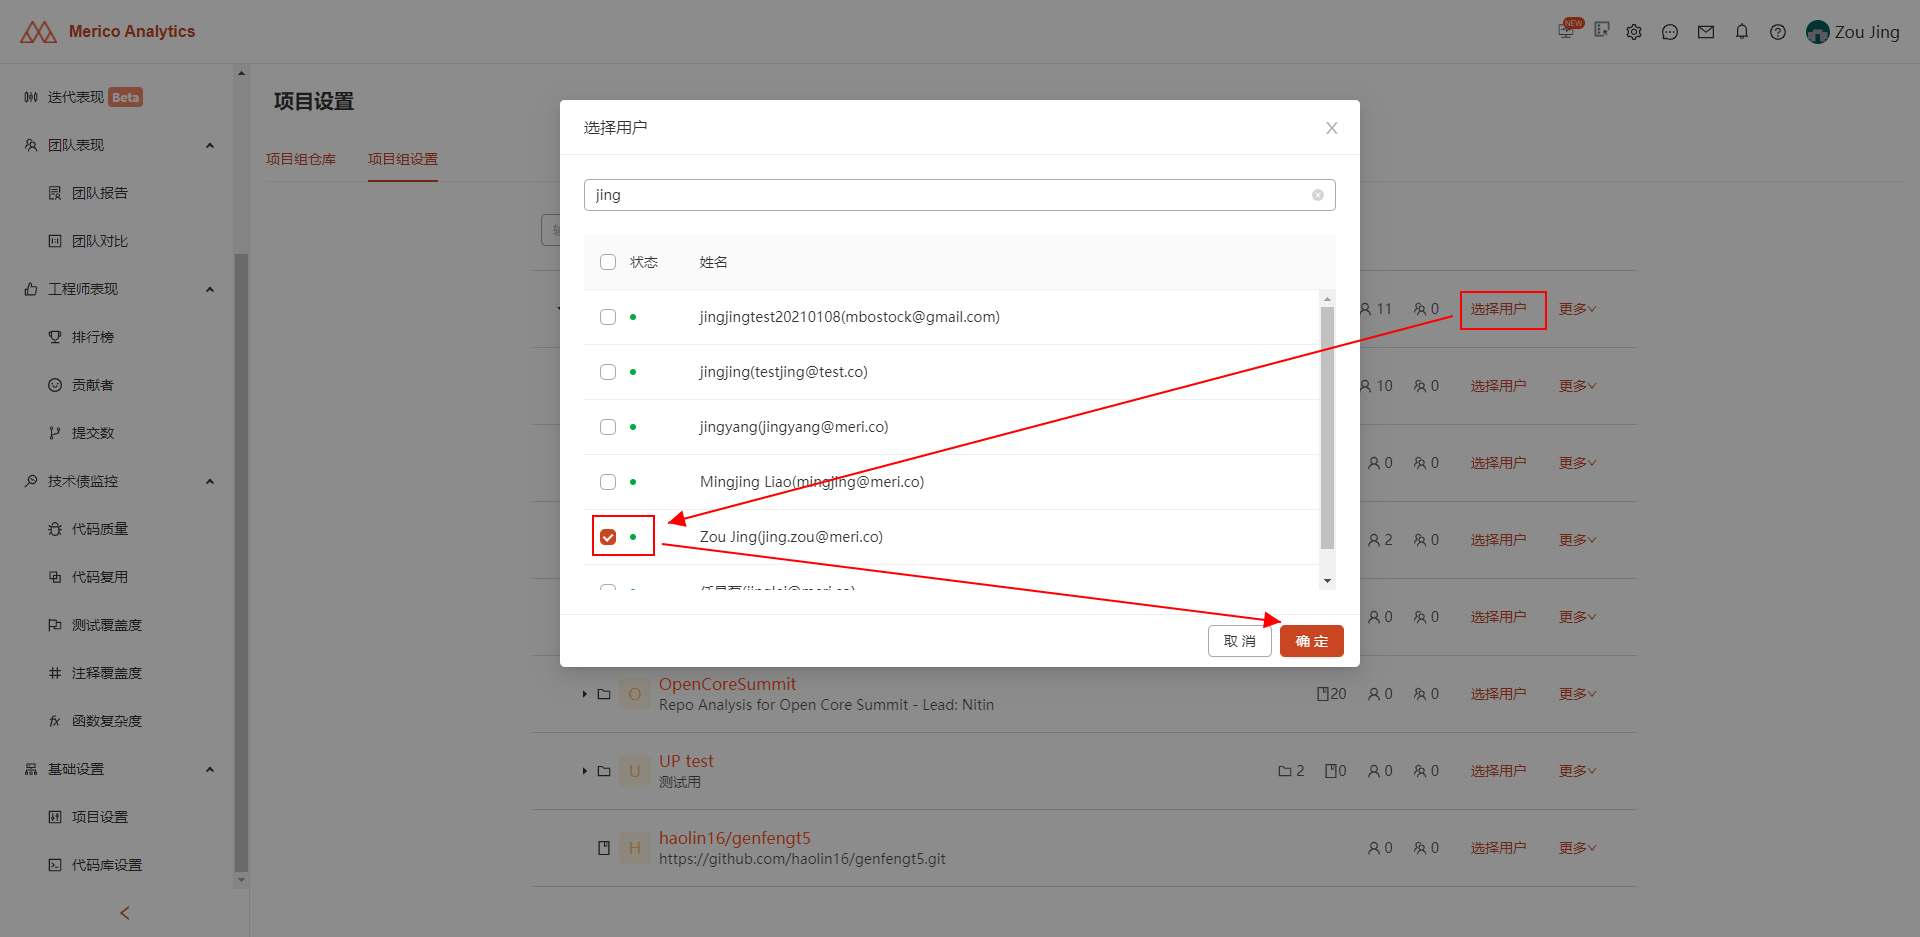This screenshot has height=937, width=1920.
Task: Click the 取消 cancel button
Action: (x=1240, y=641)
